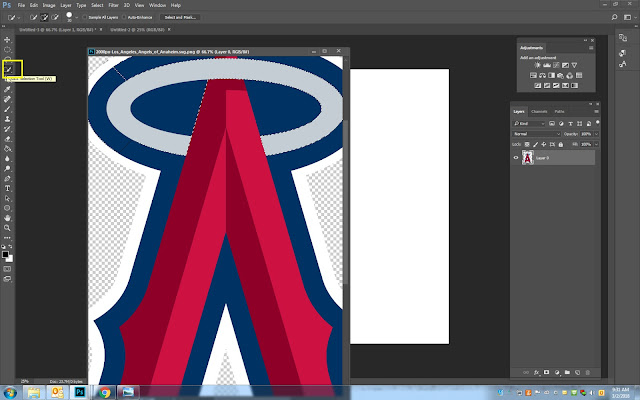Viewport: 640px width, 400px height.
Task: Open the Layers panel flyout menu
Action: click(596, 111)
